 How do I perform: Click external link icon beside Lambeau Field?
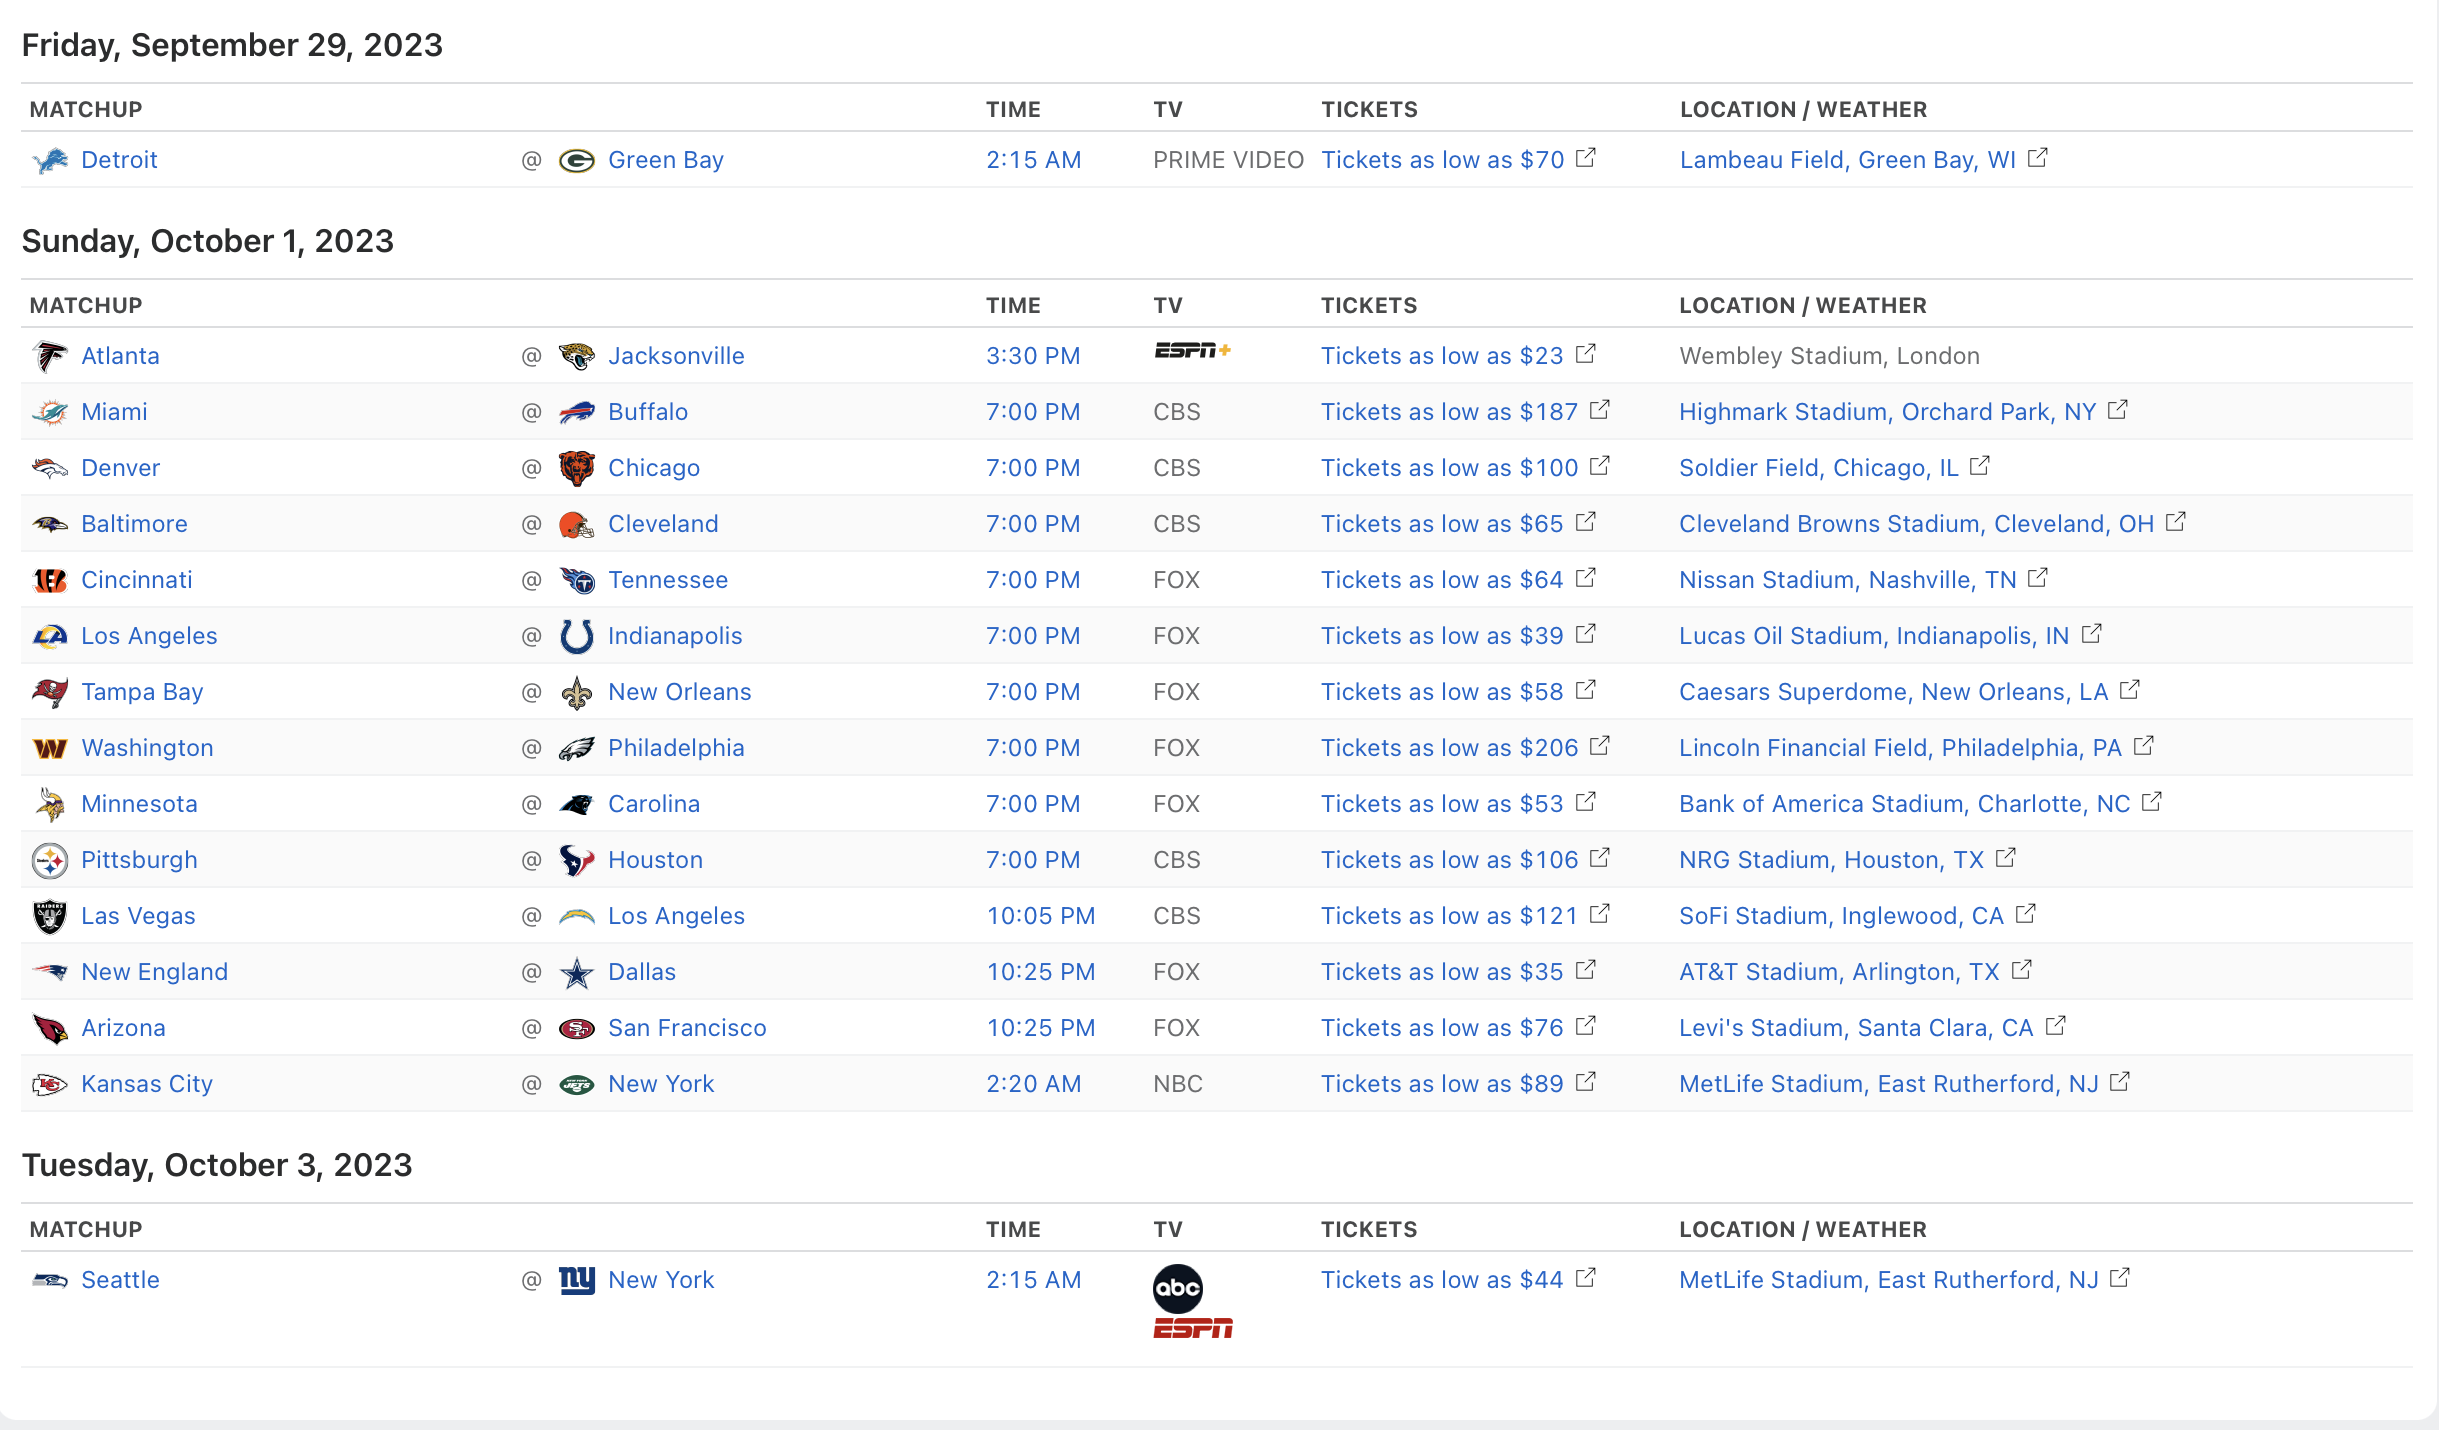(x=2037, y=158)
